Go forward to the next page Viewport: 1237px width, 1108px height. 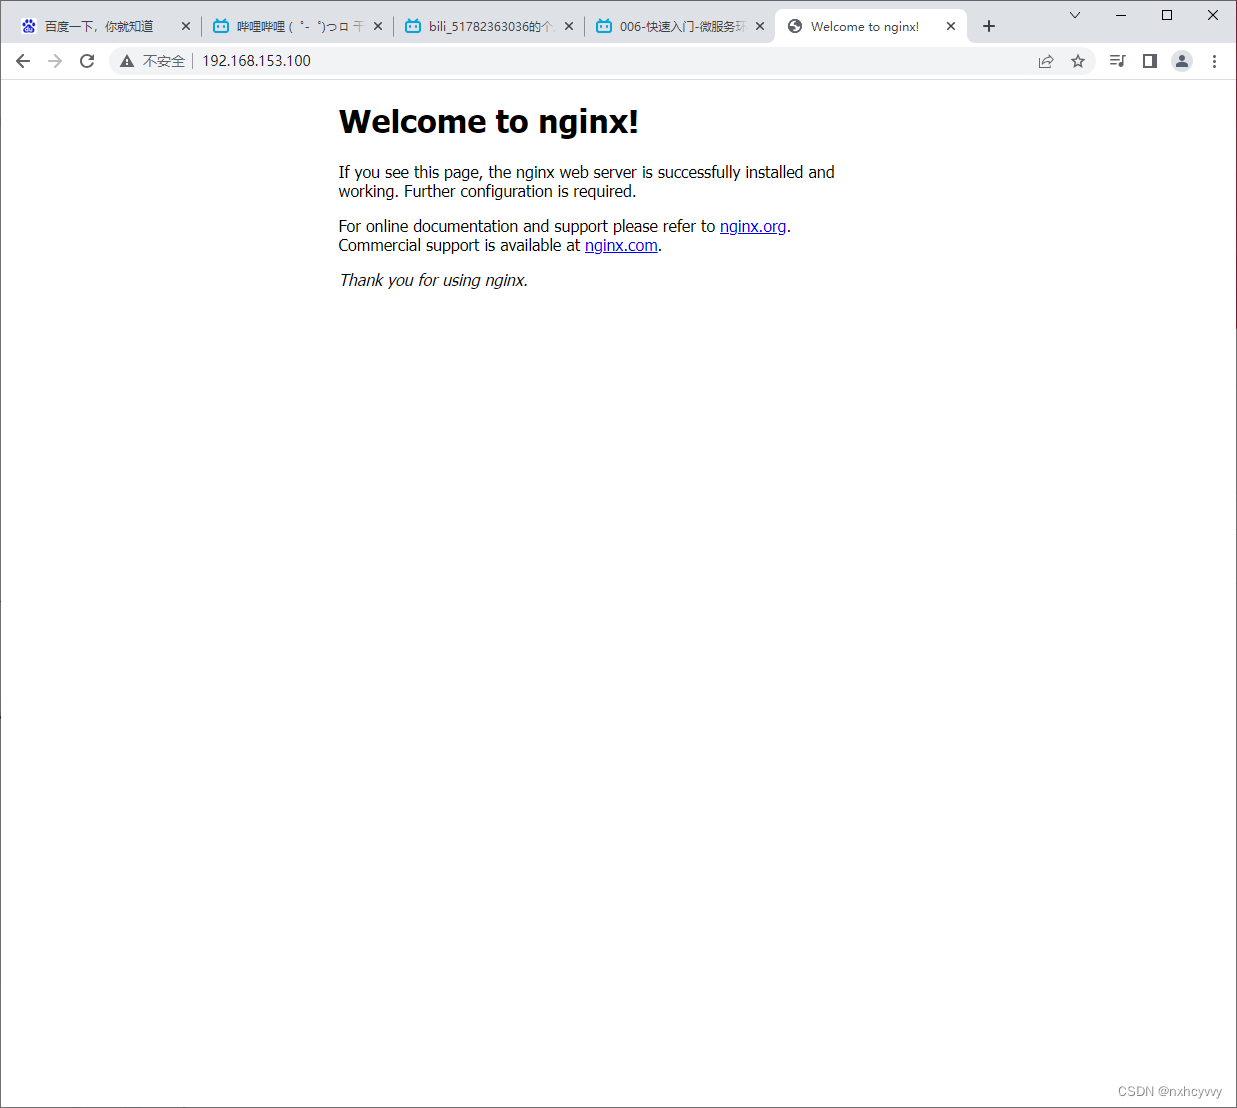pos(55,61)
